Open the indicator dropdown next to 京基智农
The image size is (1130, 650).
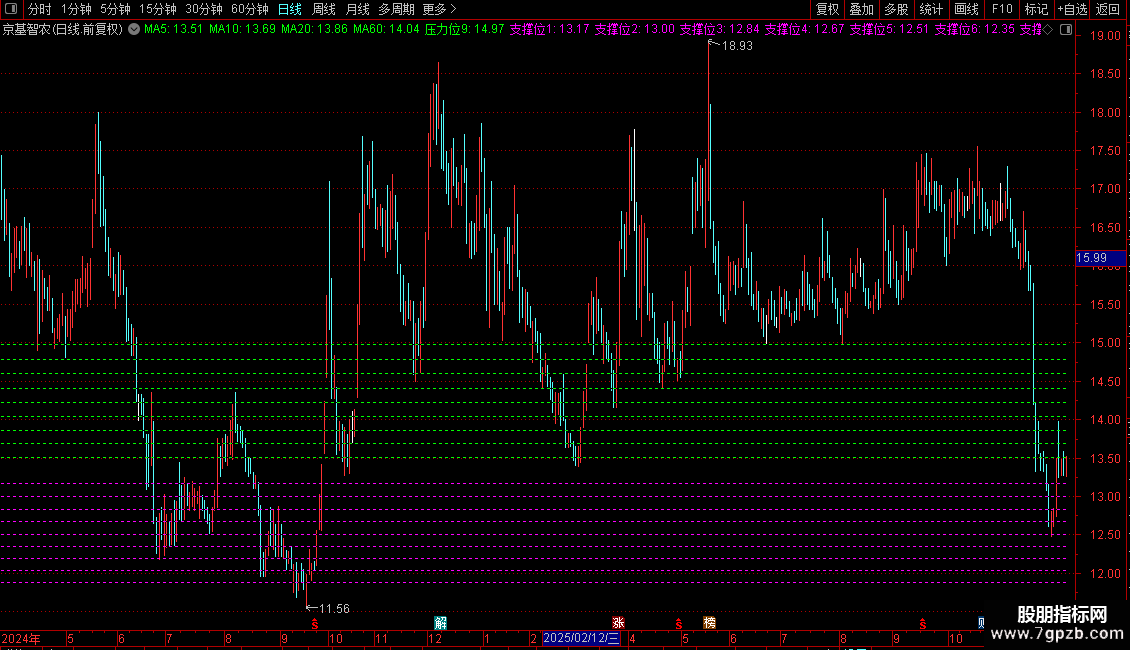coord(134,30)
